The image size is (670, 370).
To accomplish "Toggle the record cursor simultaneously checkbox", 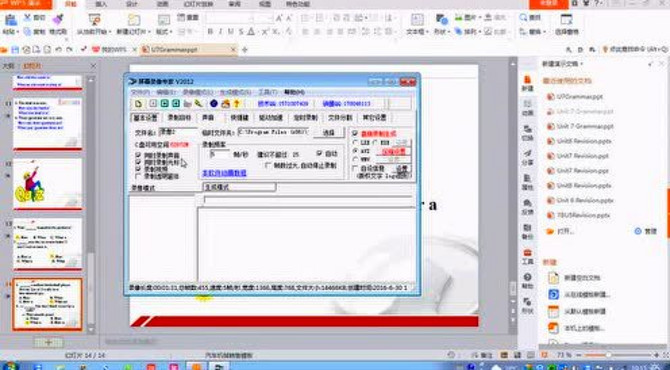I will pyautogui.click(x=138, y=162).
